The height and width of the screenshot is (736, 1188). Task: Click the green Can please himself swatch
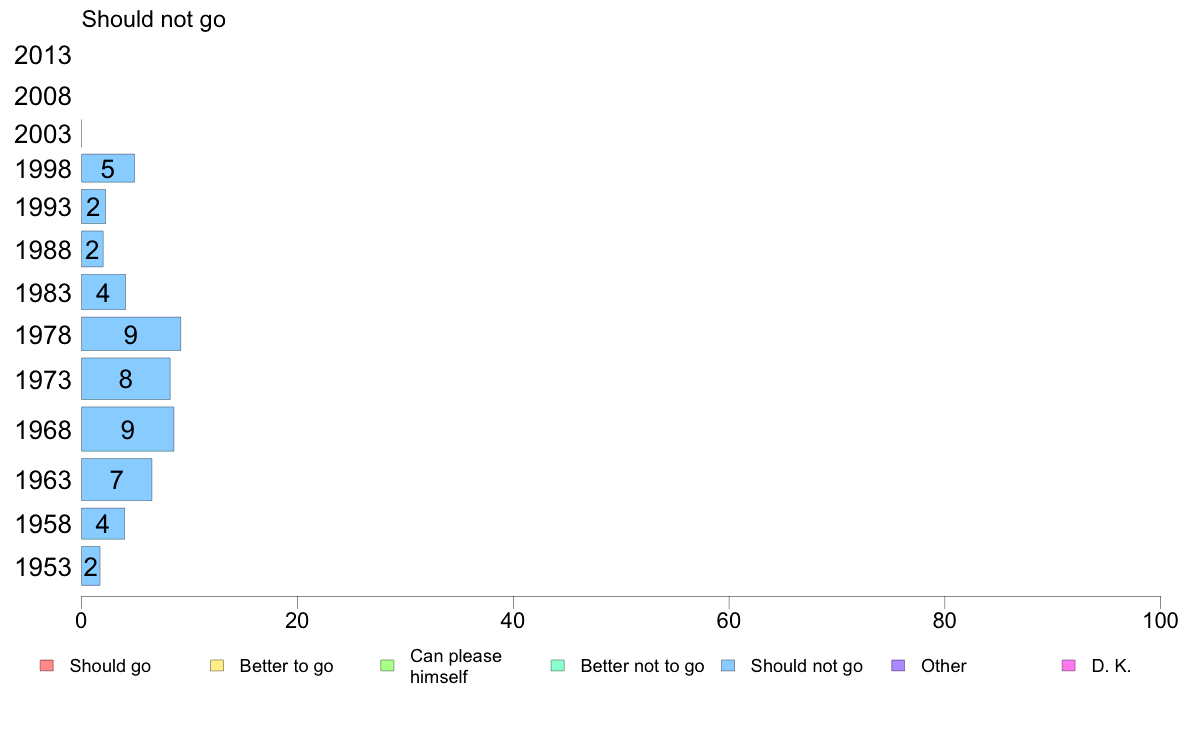click(387, 666)
